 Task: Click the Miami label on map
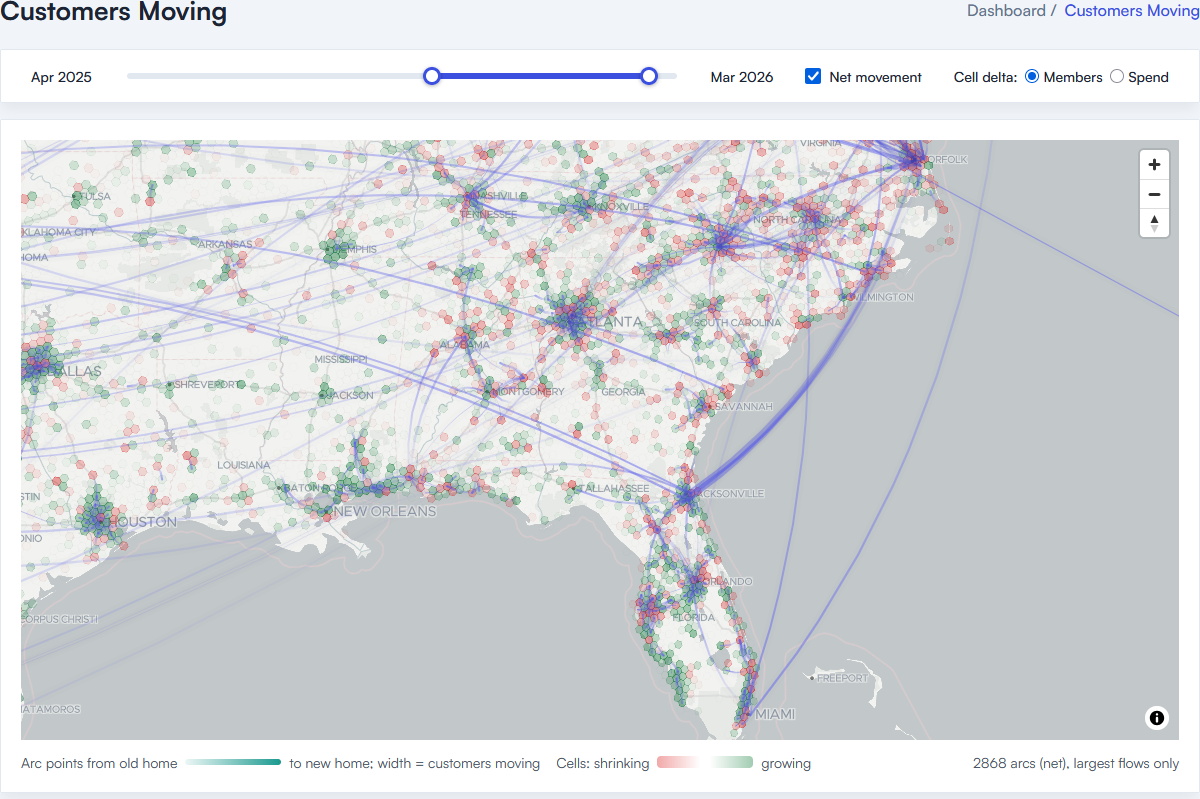pyautogui.click(x=776, y=714)
